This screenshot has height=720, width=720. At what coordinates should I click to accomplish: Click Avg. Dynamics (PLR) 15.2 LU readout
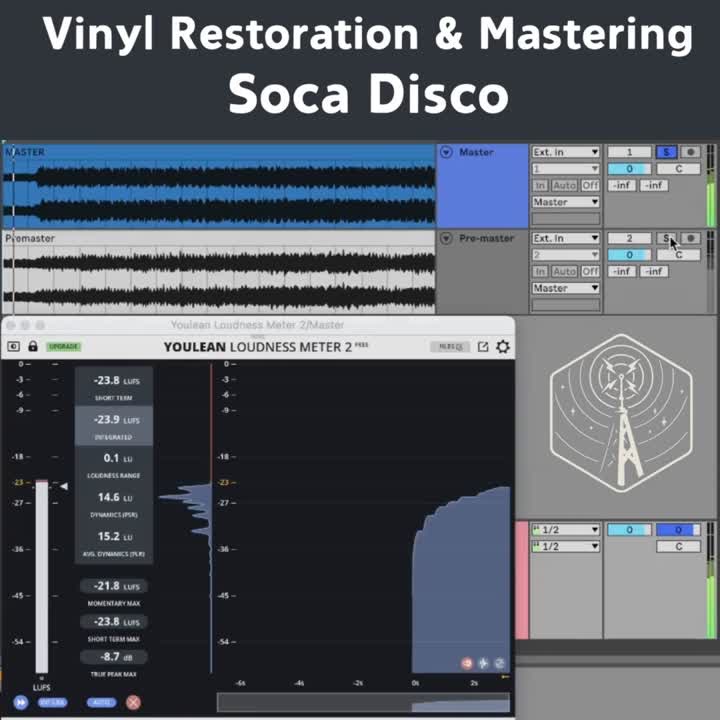[x=114, y=543]
